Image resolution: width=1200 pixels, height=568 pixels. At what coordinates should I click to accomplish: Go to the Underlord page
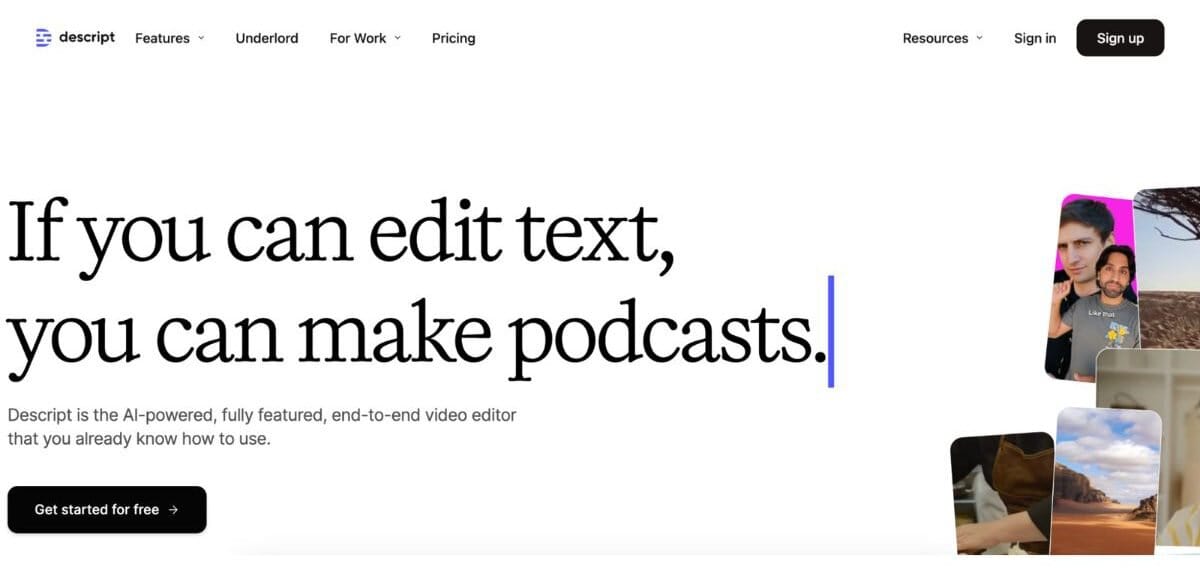click(267, 38)
